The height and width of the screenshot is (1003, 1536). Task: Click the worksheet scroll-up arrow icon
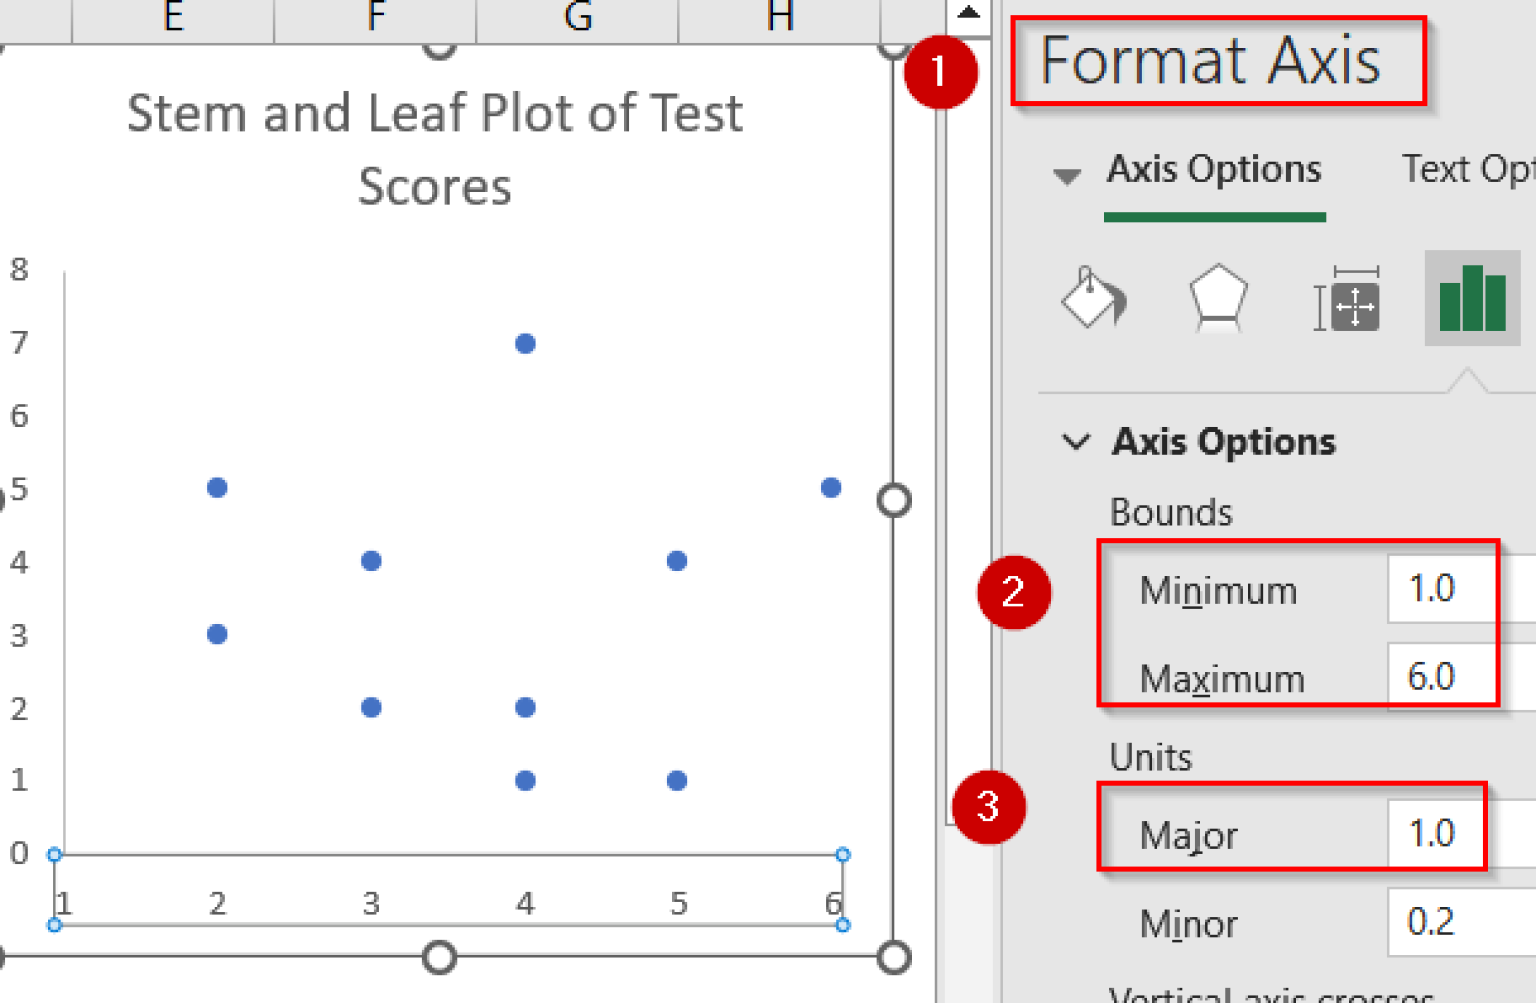966,13
